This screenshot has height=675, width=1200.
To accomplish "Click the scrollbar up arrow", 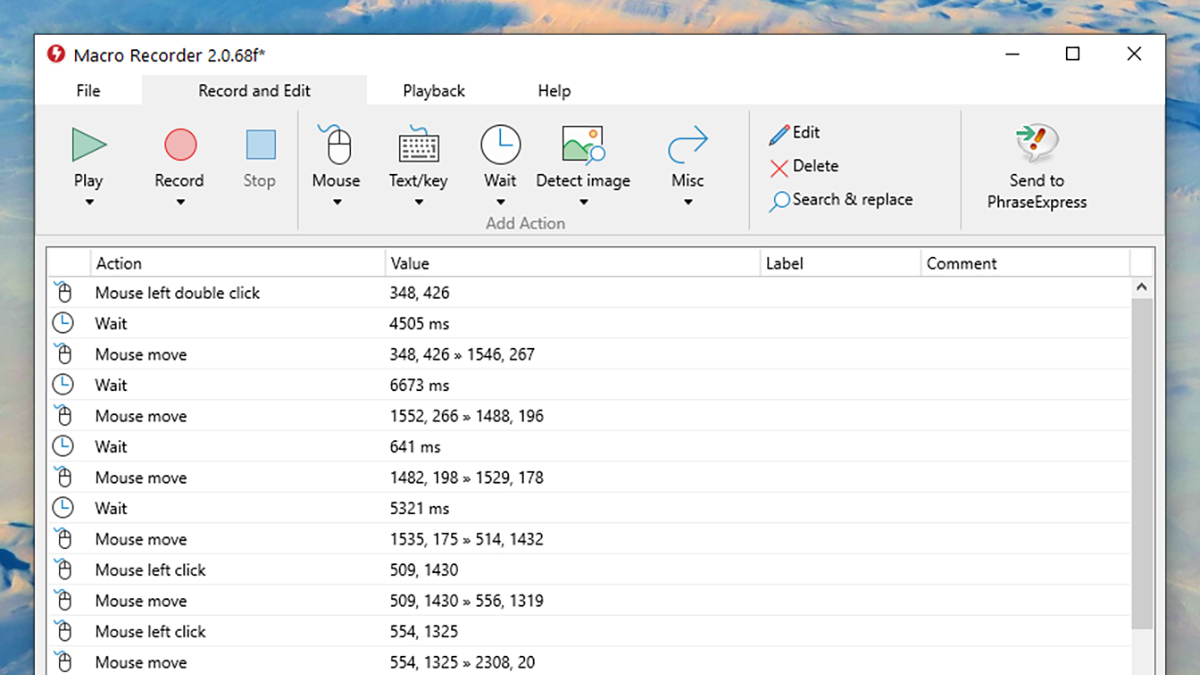I will click(1142, 288).
